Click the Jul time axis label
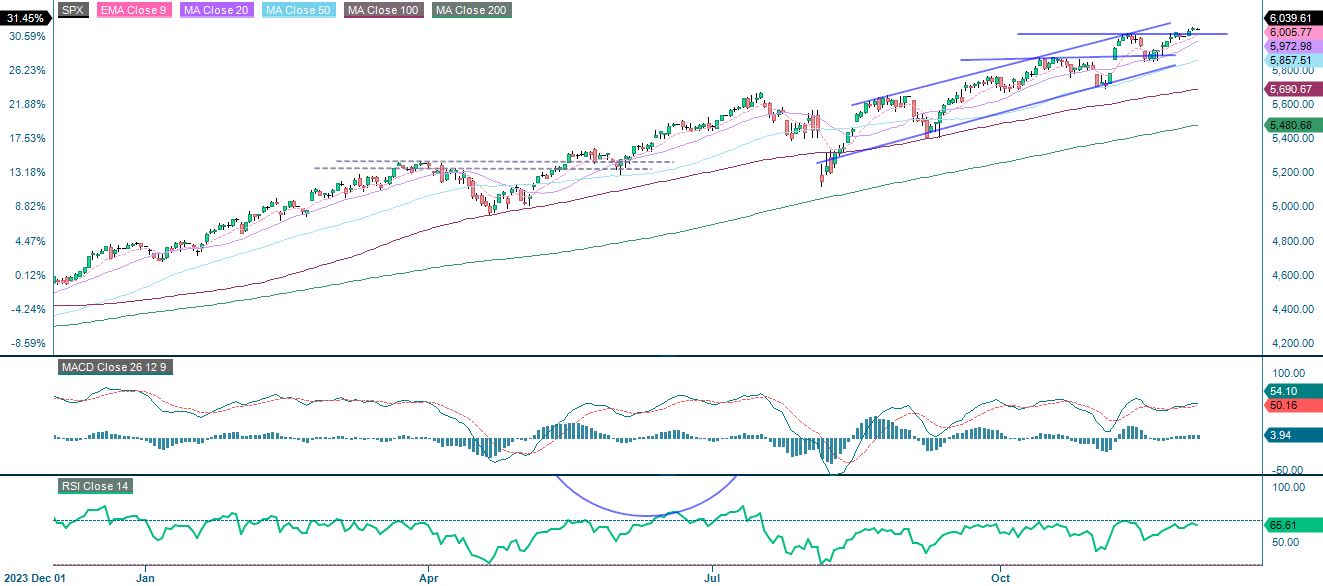1323x586 pixels. (x=713, y=578)
